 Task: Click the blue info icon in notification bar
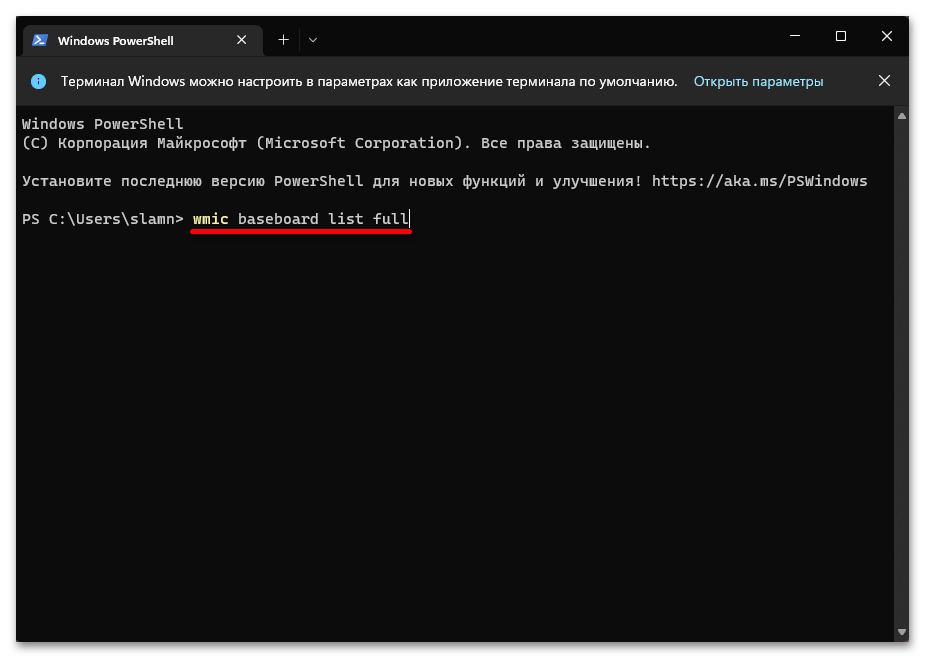tap(38, 81)
